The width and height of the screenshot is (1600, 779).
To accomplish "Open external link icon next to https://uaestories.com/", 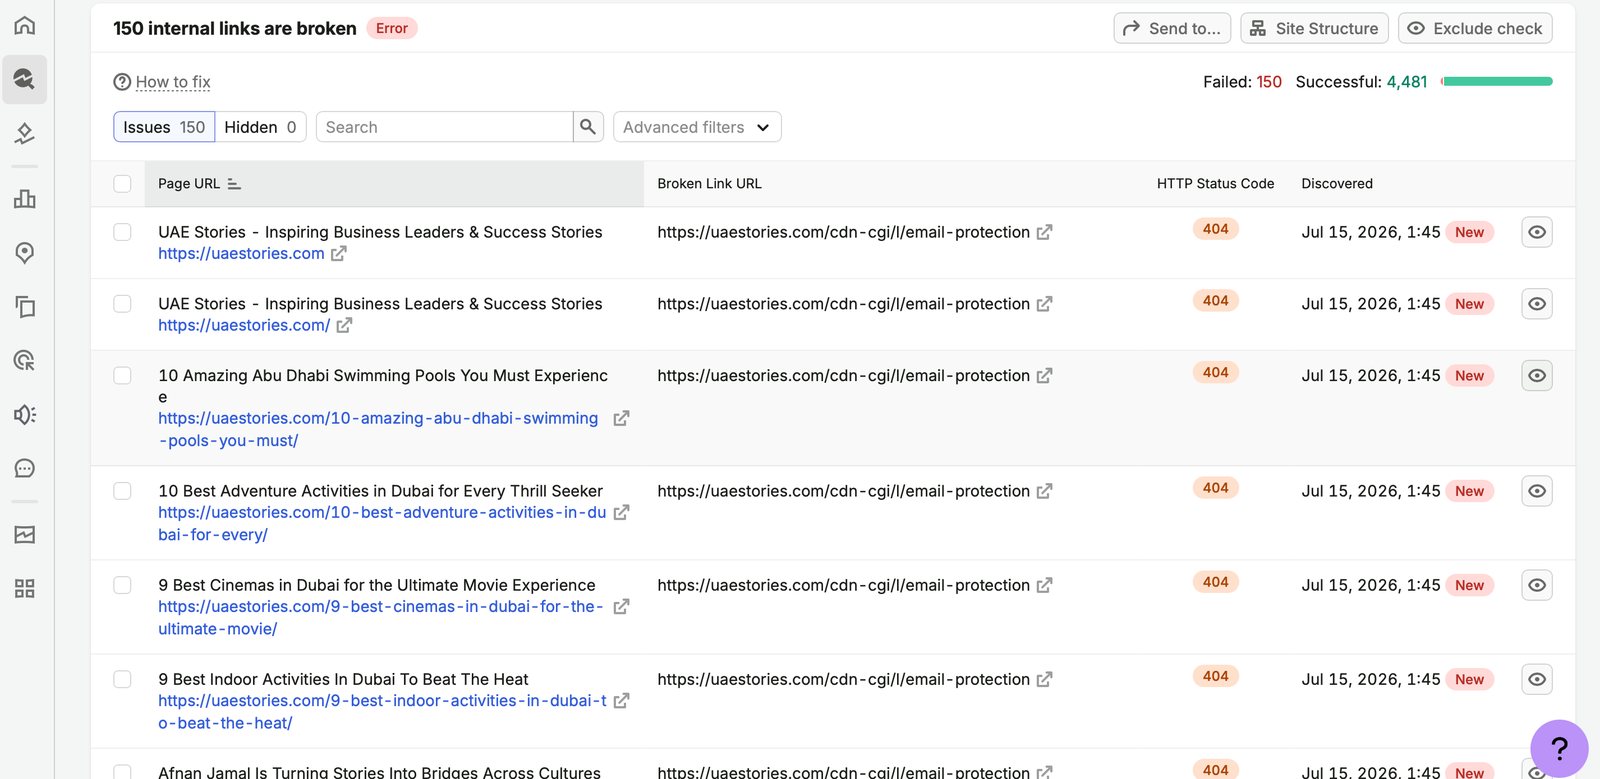I will tap(344, 326).
